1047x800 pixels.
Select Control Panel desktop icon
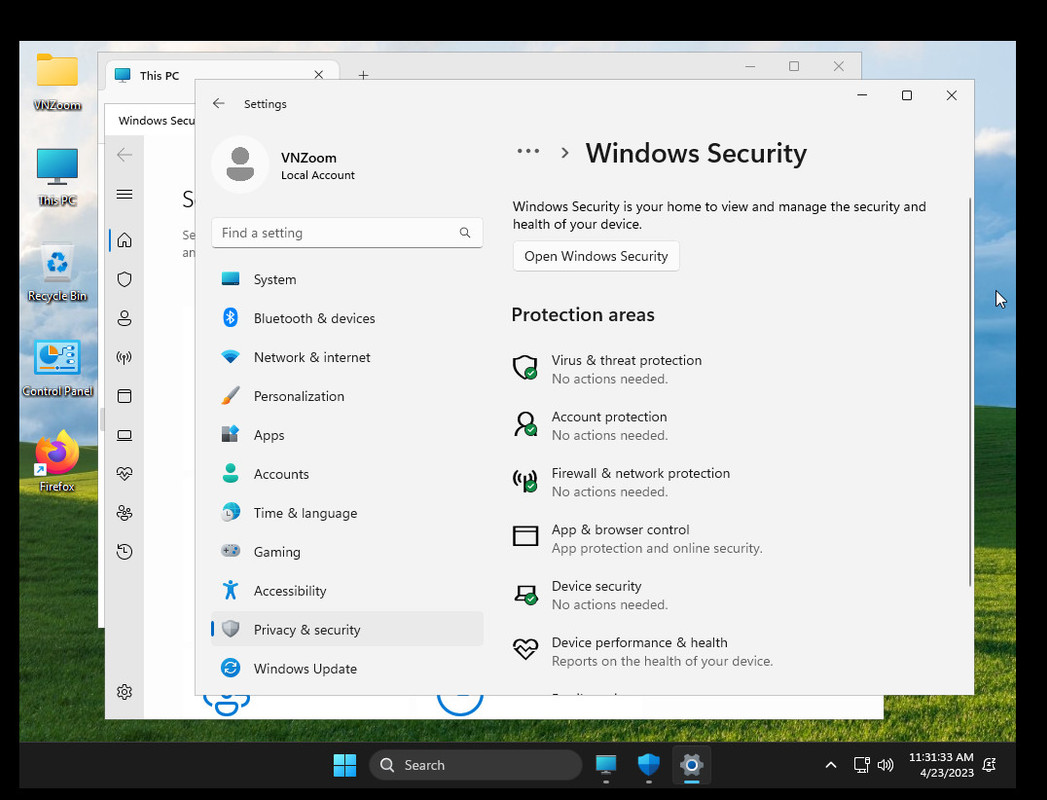pos(57,368)
